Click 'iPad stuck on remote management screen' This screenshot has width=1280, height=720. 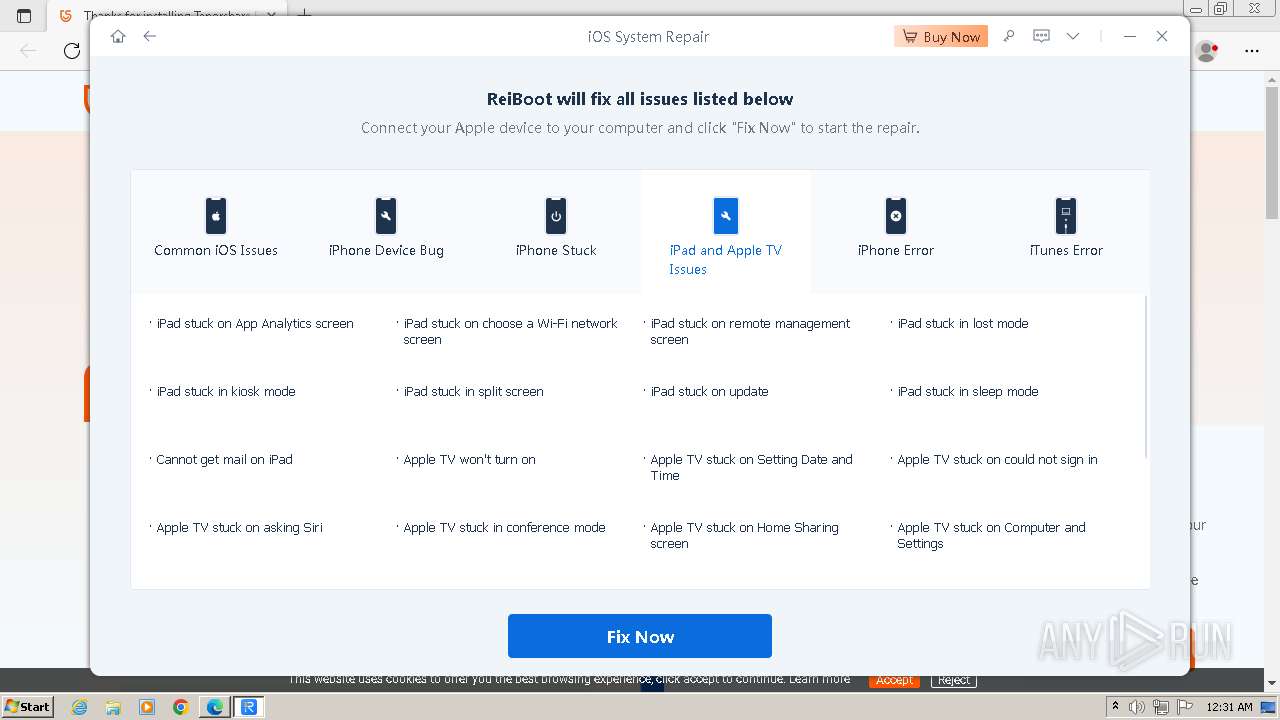750,331
